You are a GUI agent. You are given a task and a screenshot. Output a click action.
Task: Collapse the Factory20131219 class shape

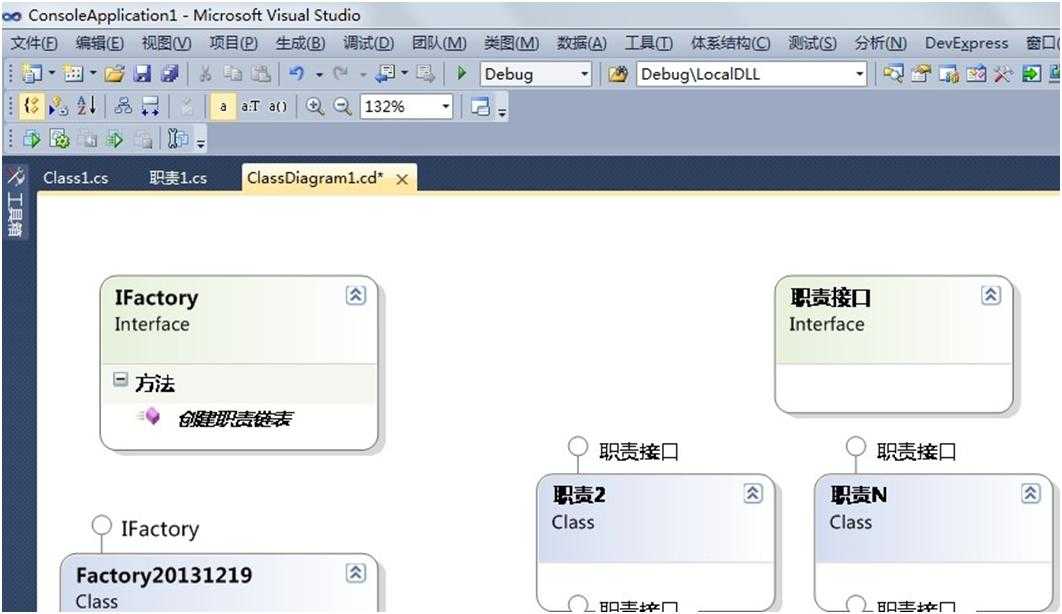click(x=356, y=573)
